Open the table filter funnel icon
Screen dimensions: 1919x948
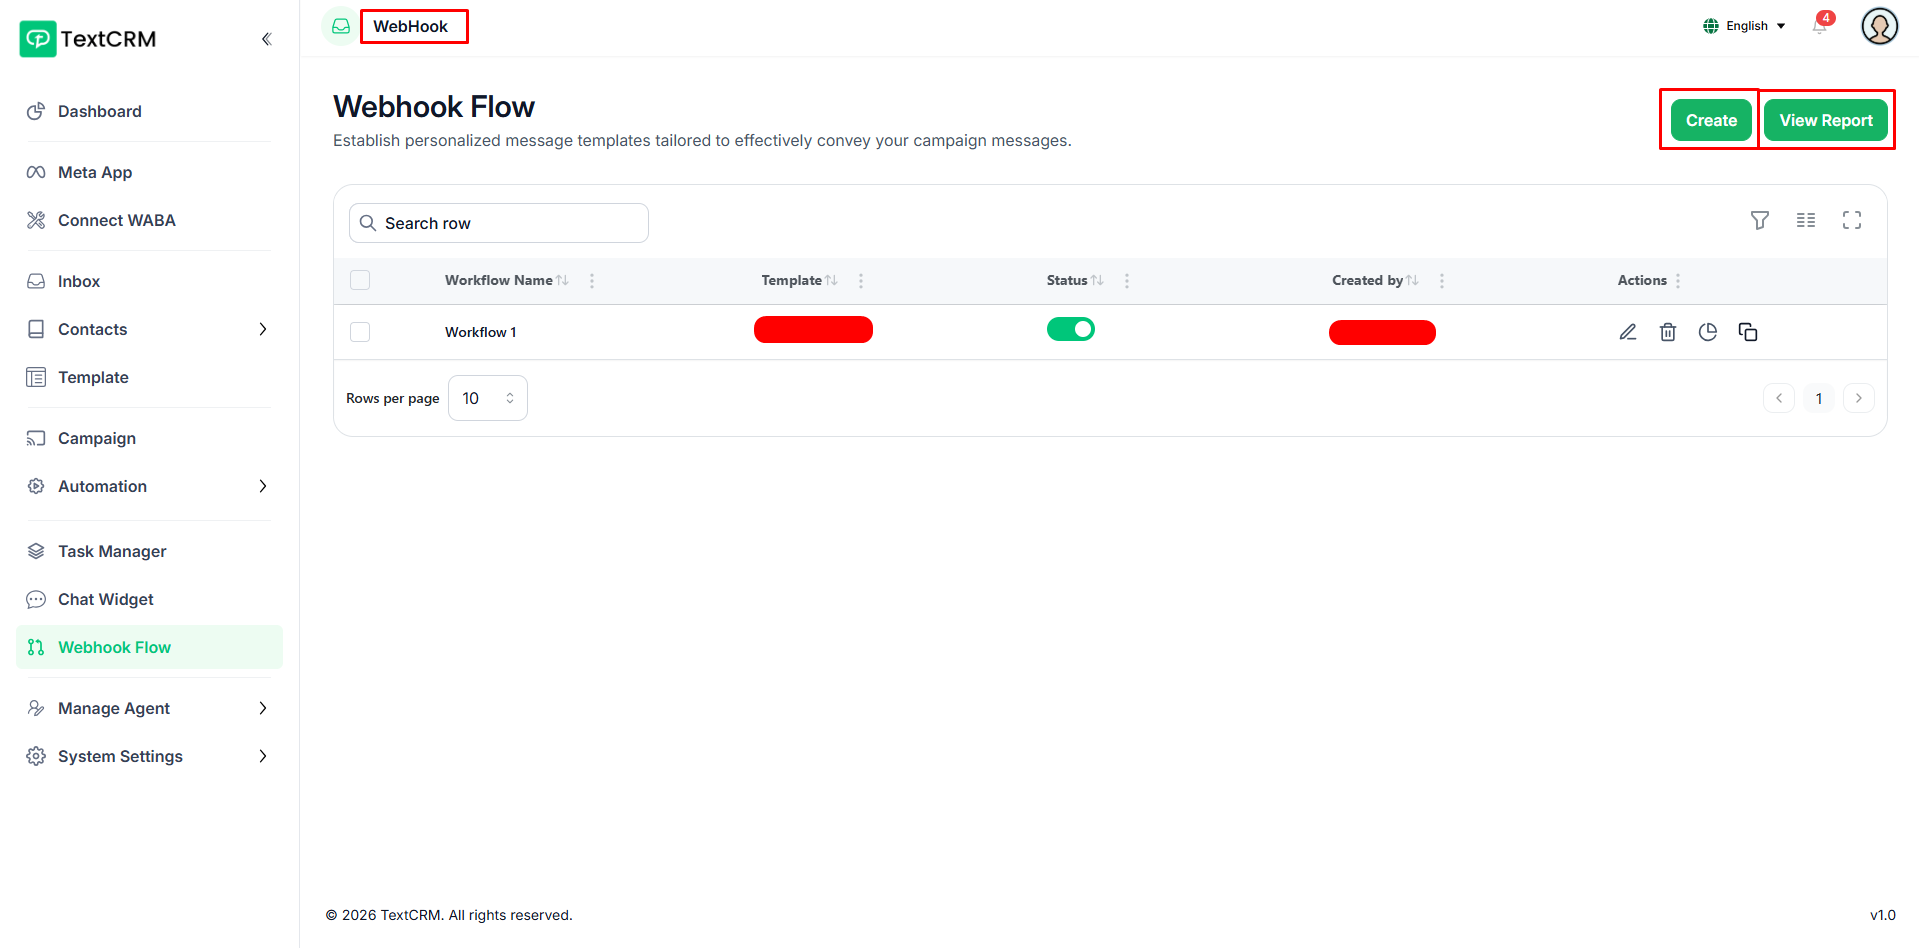pyautogui.click(x=1759, y=220)
